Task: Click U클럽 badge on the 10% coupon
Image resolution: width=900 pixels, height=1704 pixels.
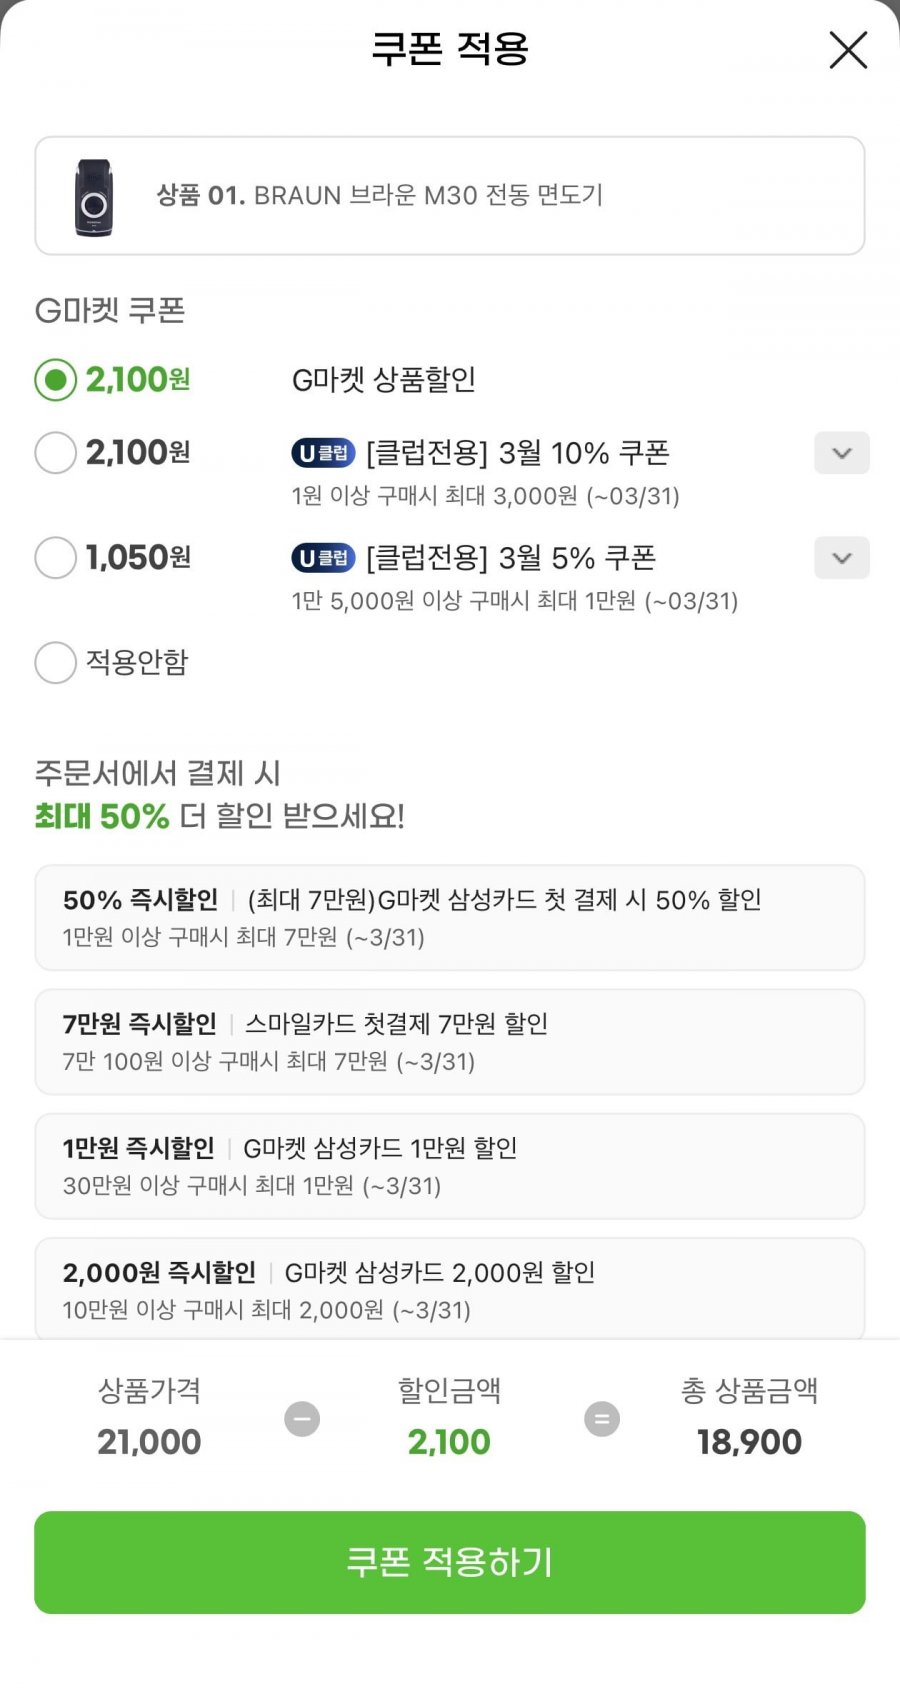Action: tap(323, 453)
